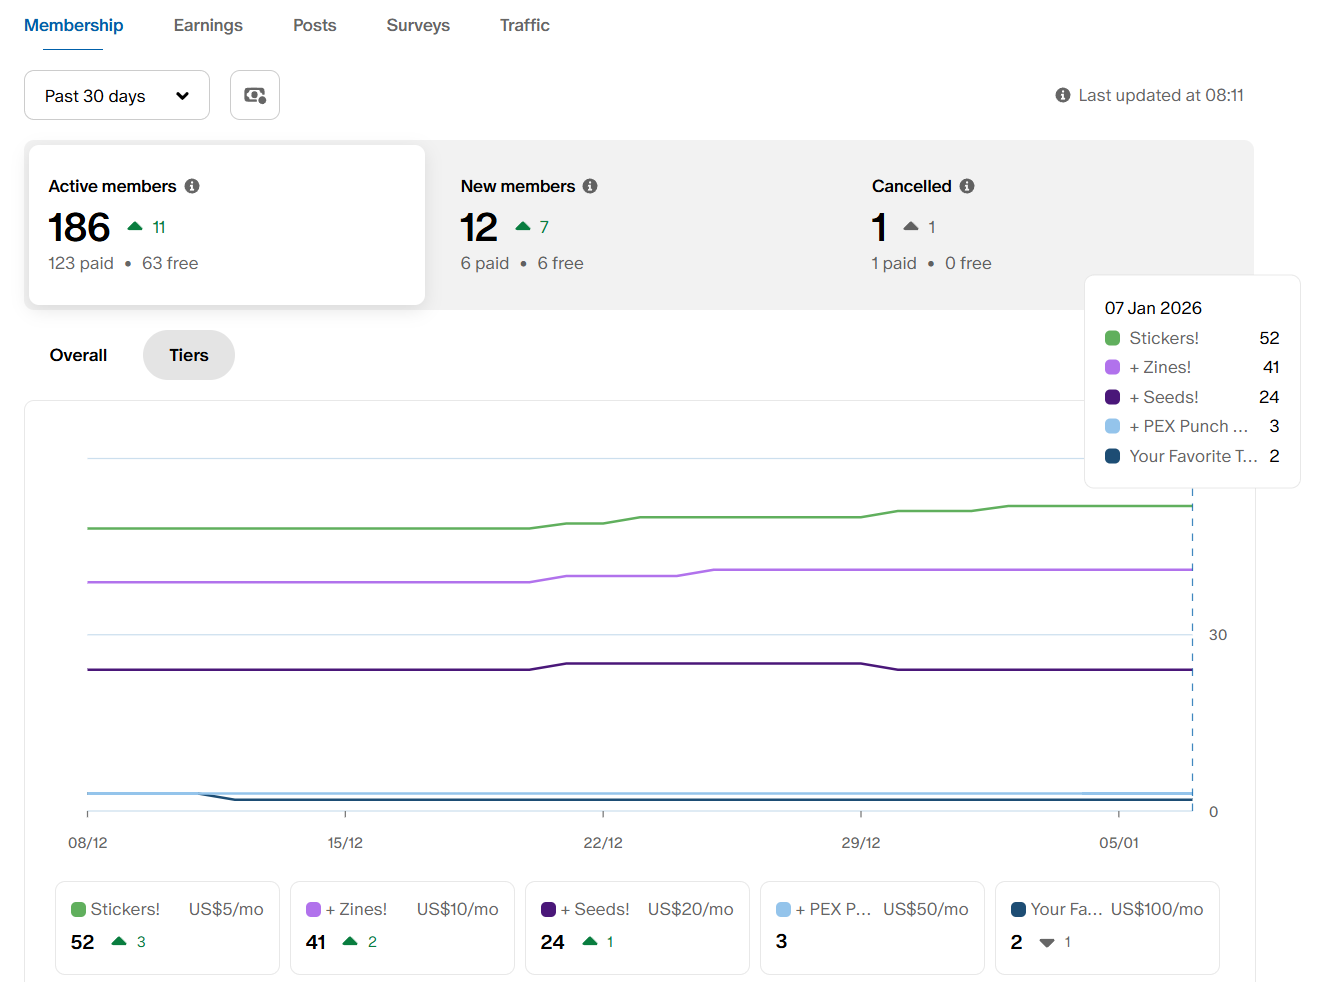
Task: Switch chart to Tiers view
Action: [x=189, y=355]
